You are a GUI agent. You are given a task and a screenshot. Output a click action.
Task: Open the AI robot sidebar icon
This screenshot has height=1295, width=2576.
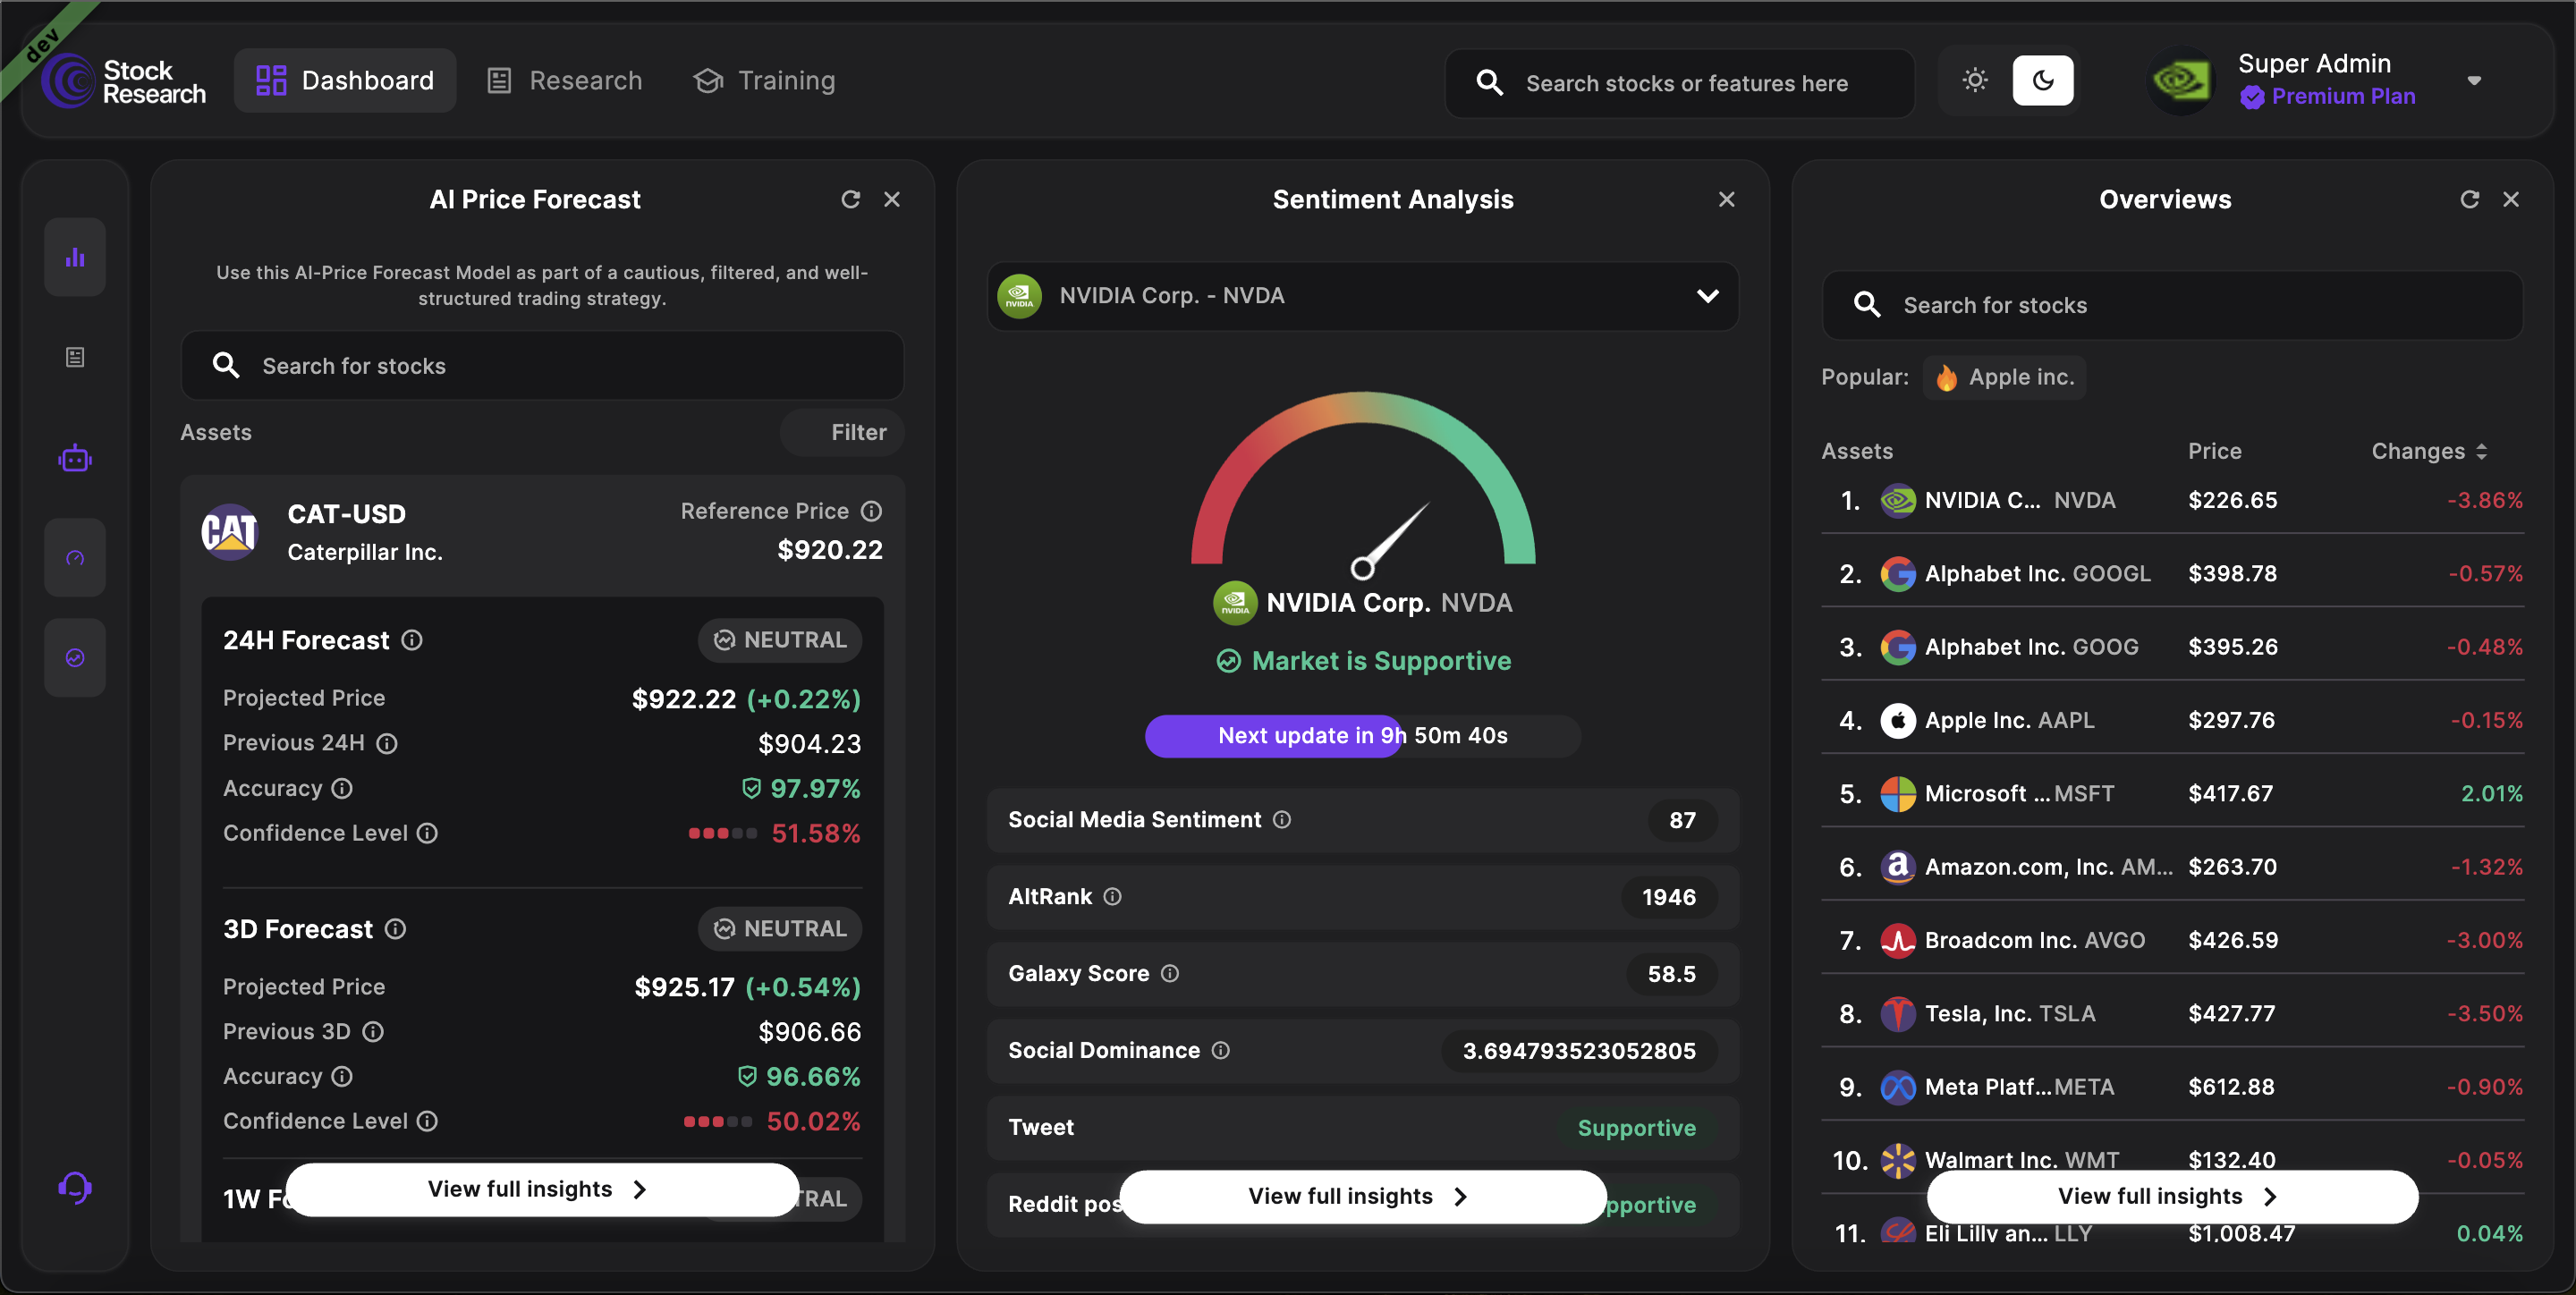[75, 459]
